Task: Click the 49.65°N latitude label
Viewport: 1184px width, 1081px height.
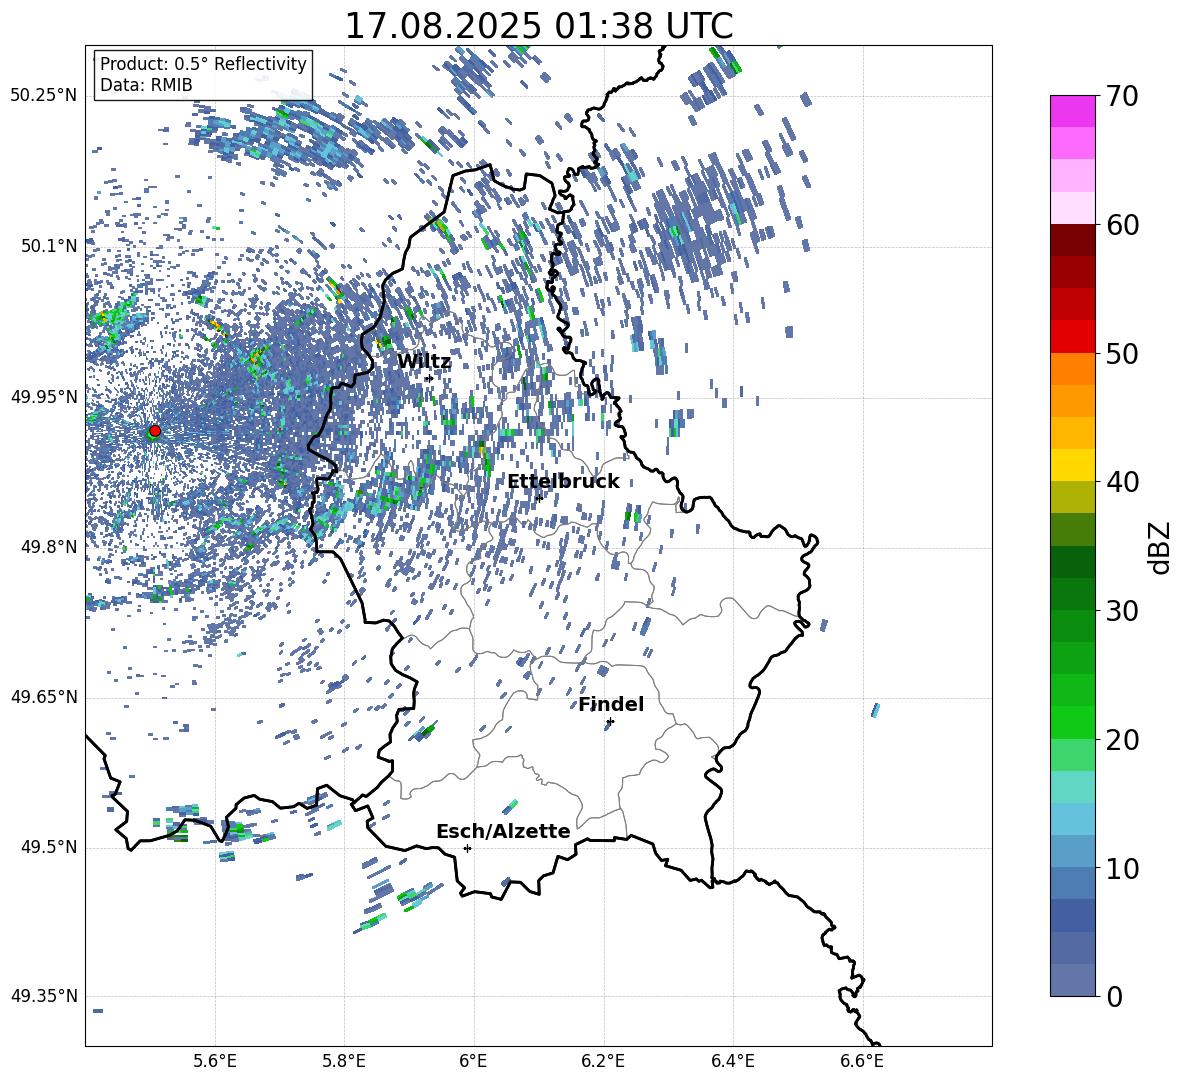Action: (x=44, y=697)
